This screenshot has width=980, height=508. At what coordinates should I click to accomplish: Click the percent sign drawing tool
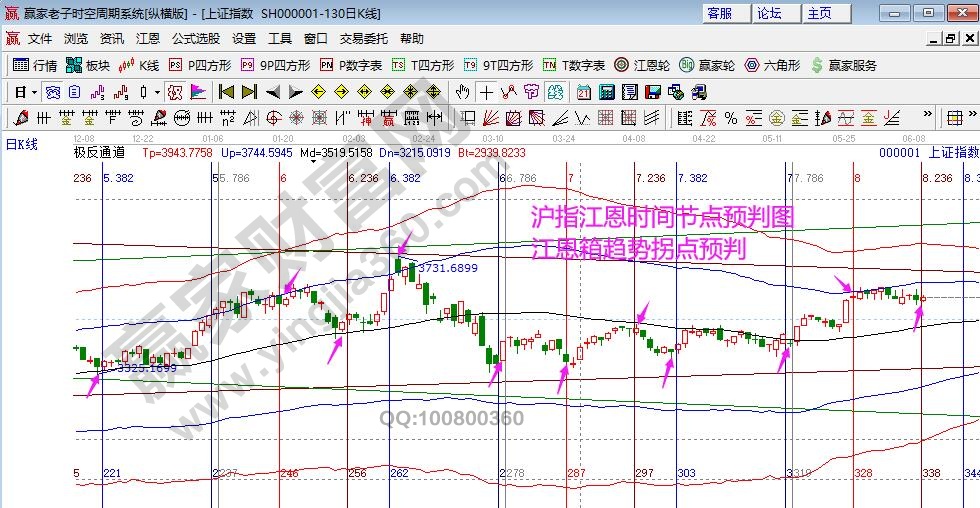[x=731, y=117]
